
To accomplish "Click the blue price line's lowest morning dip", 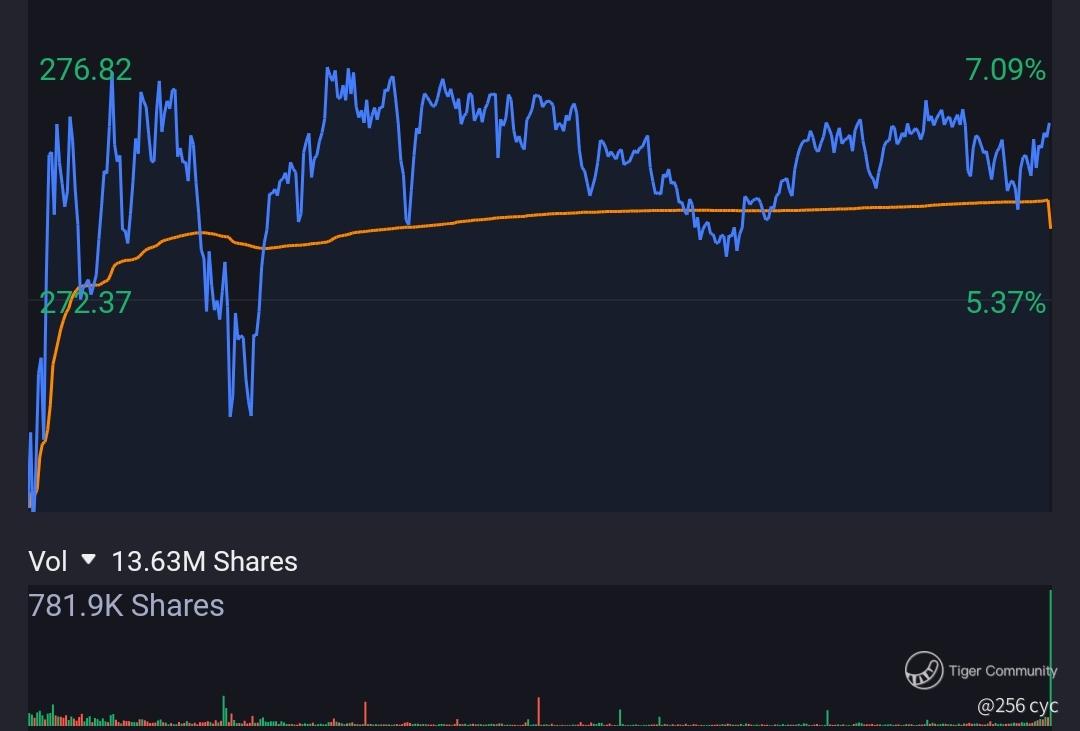I will point(230,412).
